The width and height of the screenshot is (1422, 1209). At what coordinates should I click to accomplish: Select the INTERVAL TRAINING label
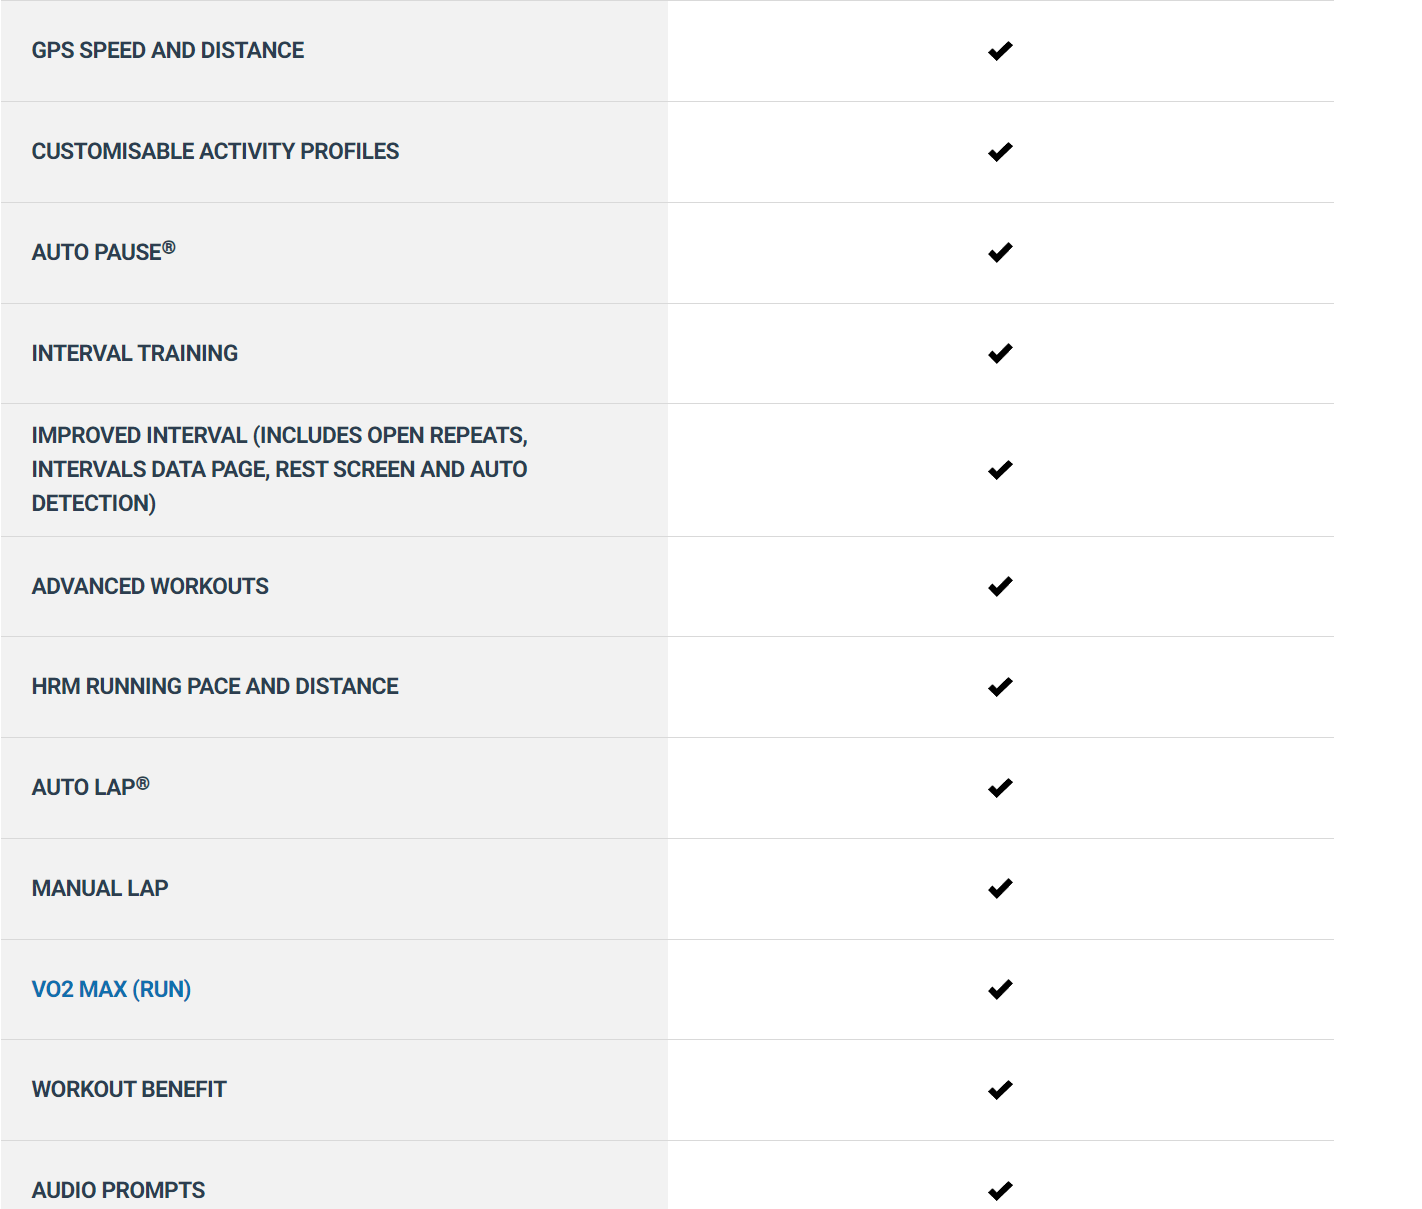(135, 353)
